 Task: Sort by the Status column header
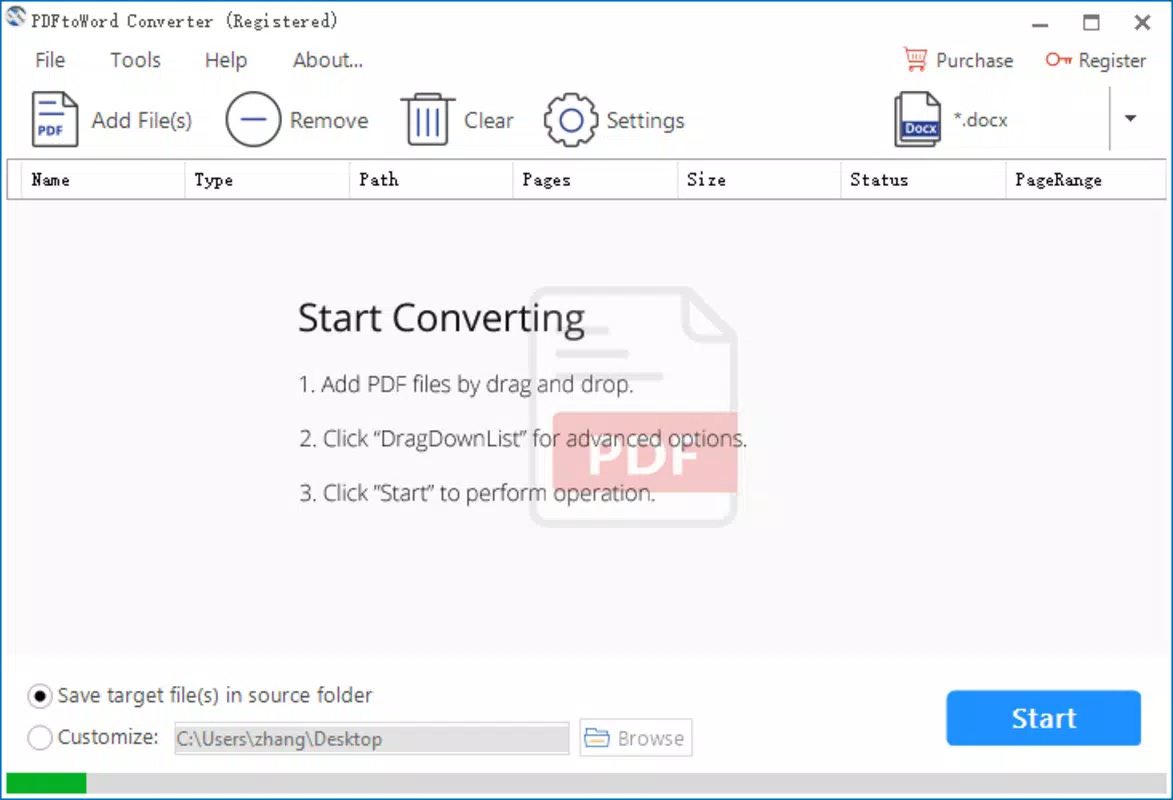point(922,180)
